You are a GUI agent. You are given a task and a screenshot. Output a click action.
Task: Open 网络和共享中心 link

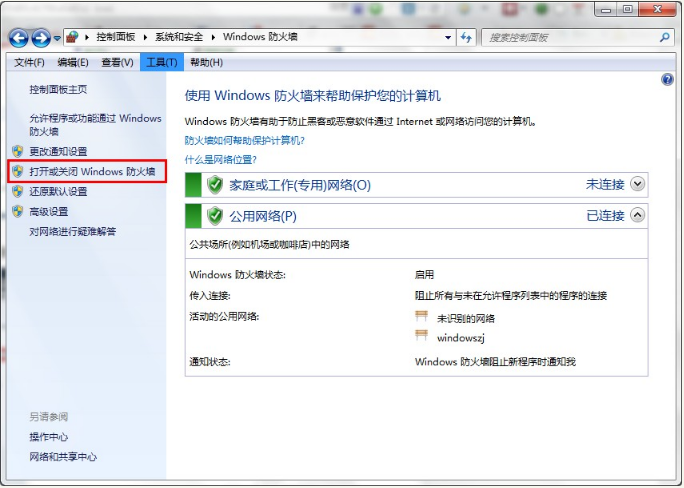point(63,457)
